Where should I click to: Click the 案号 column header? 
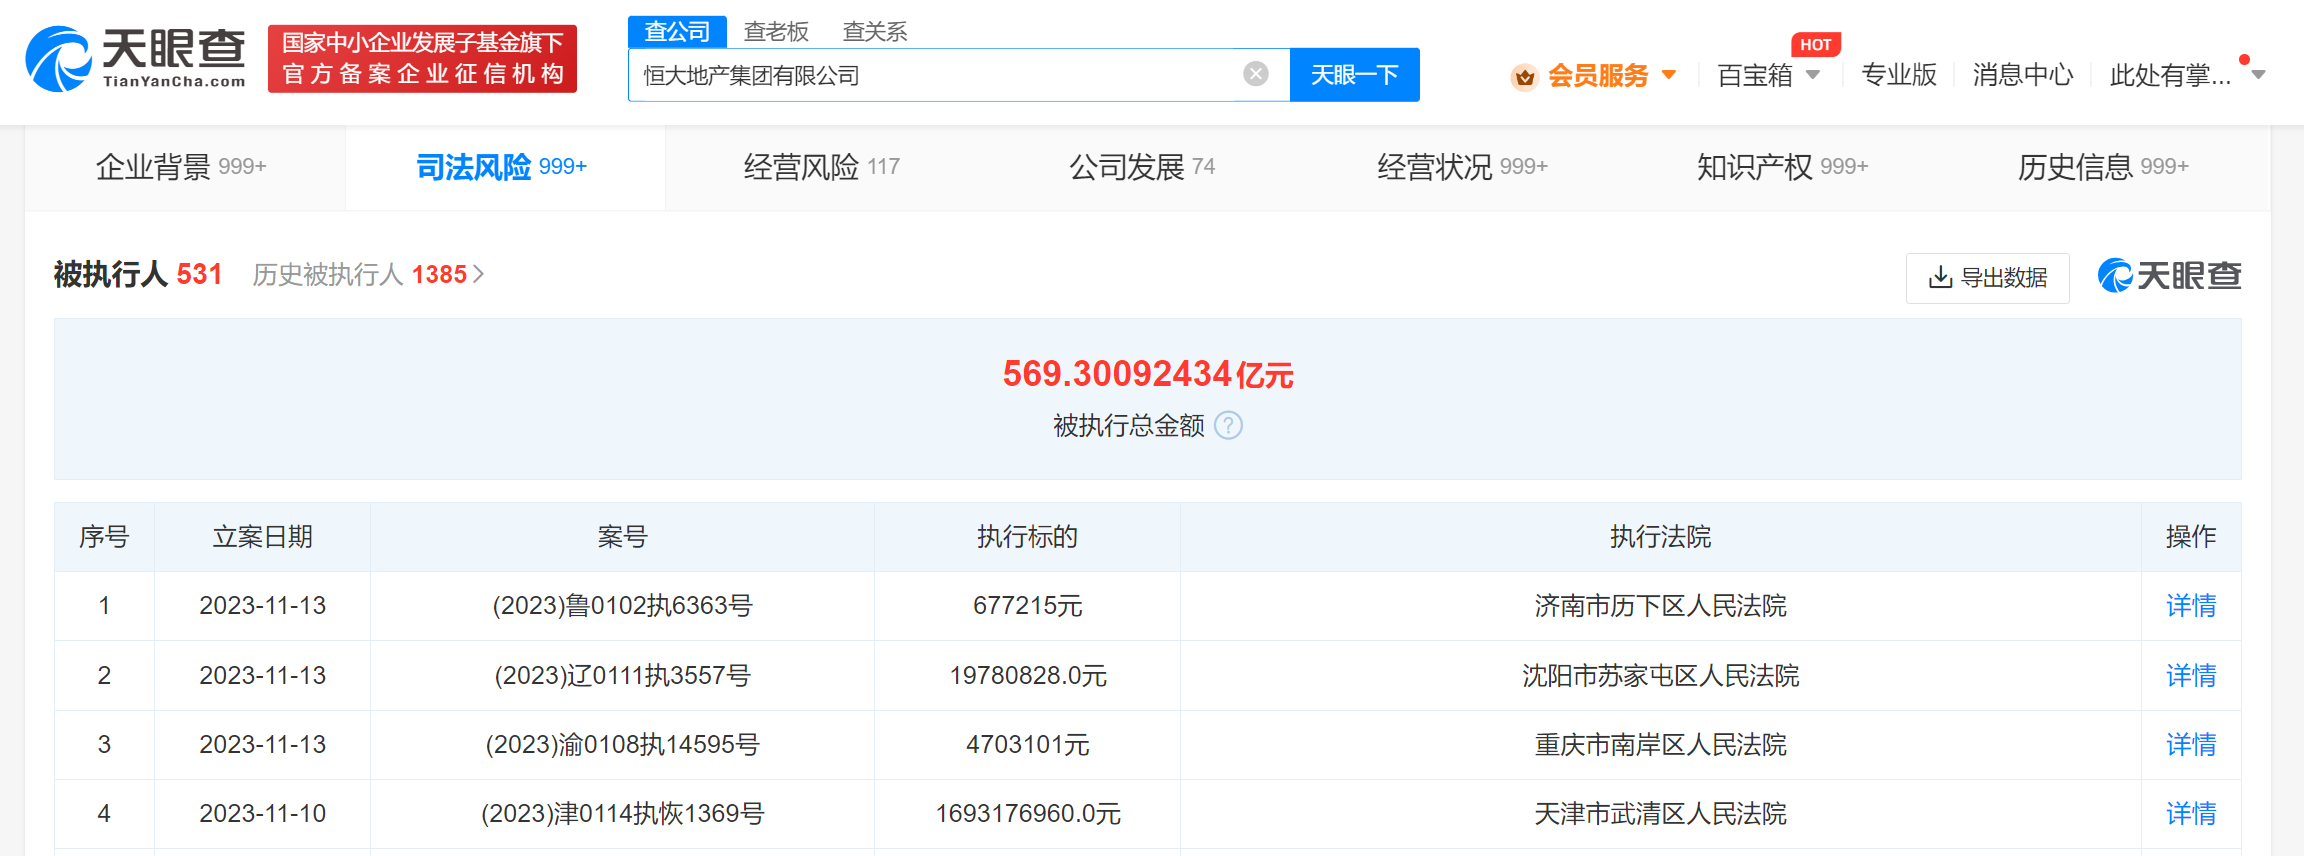(622, 536)
